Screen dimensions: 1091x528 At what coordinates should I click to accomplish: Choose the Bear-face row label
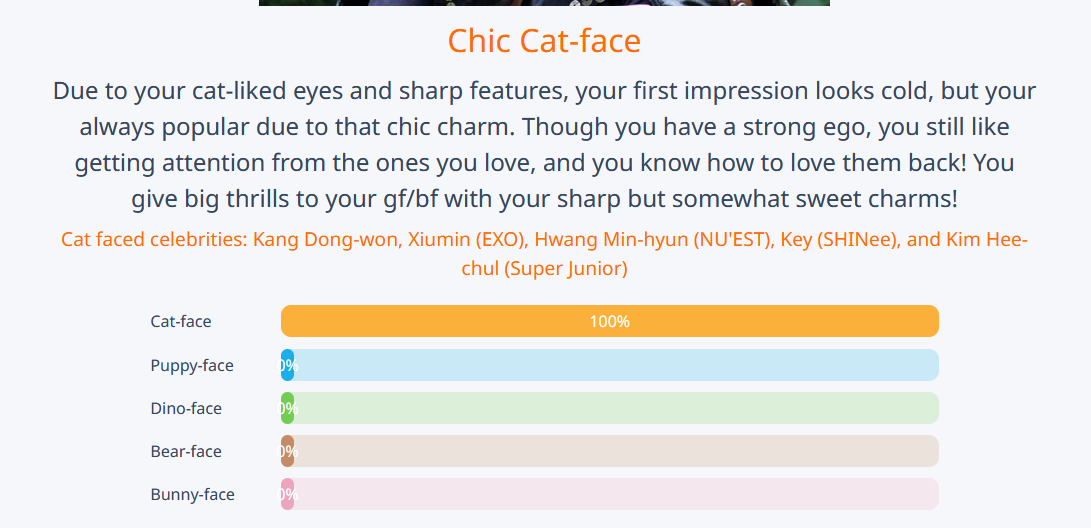(186, 451)
